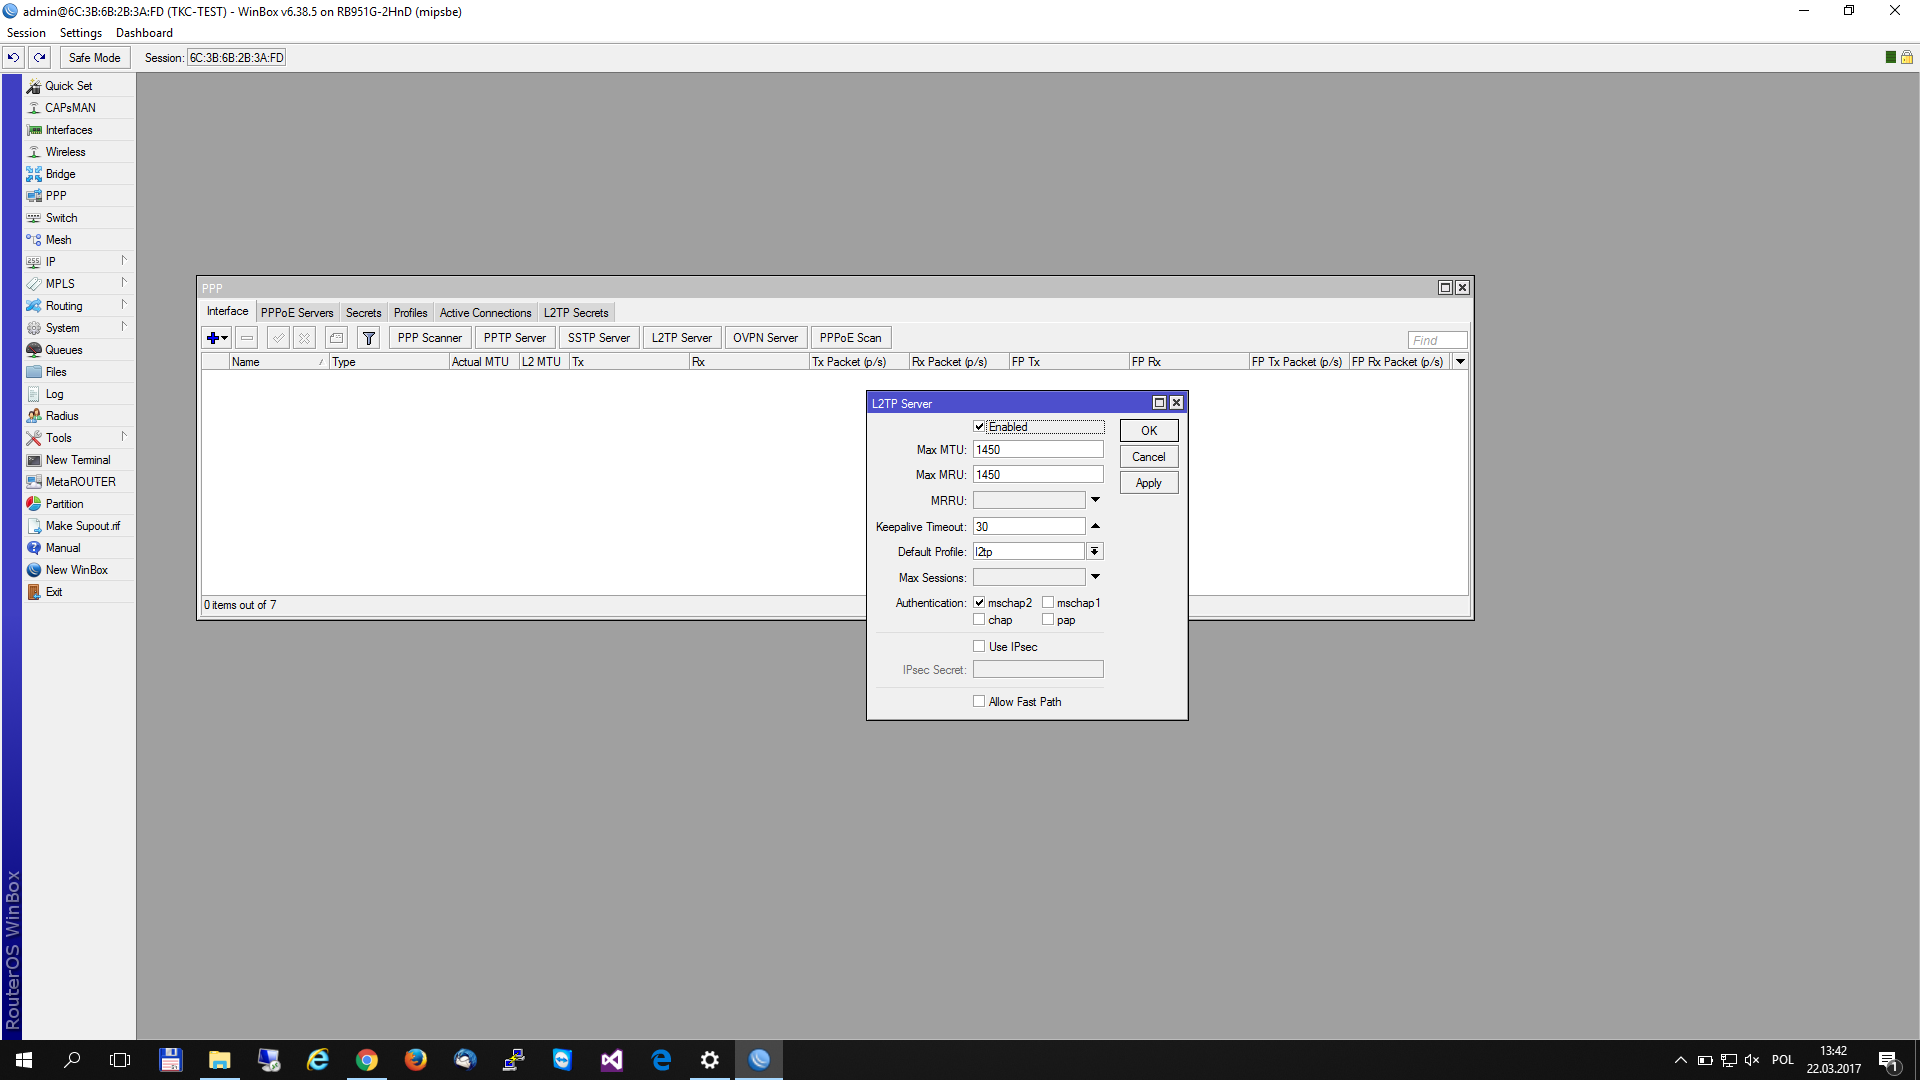The width and height of the screenshot is (1920, 1080).
Task: Expand the Max Sessions field arrow
Action: tap(1095, 577)
